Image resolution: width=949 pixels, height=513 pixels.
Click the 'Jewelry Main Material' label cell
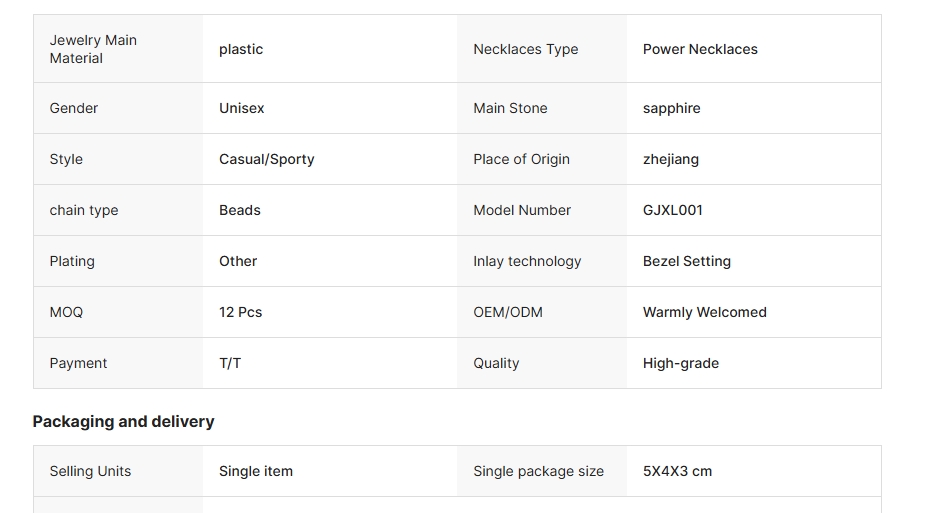tap(93, 49)
